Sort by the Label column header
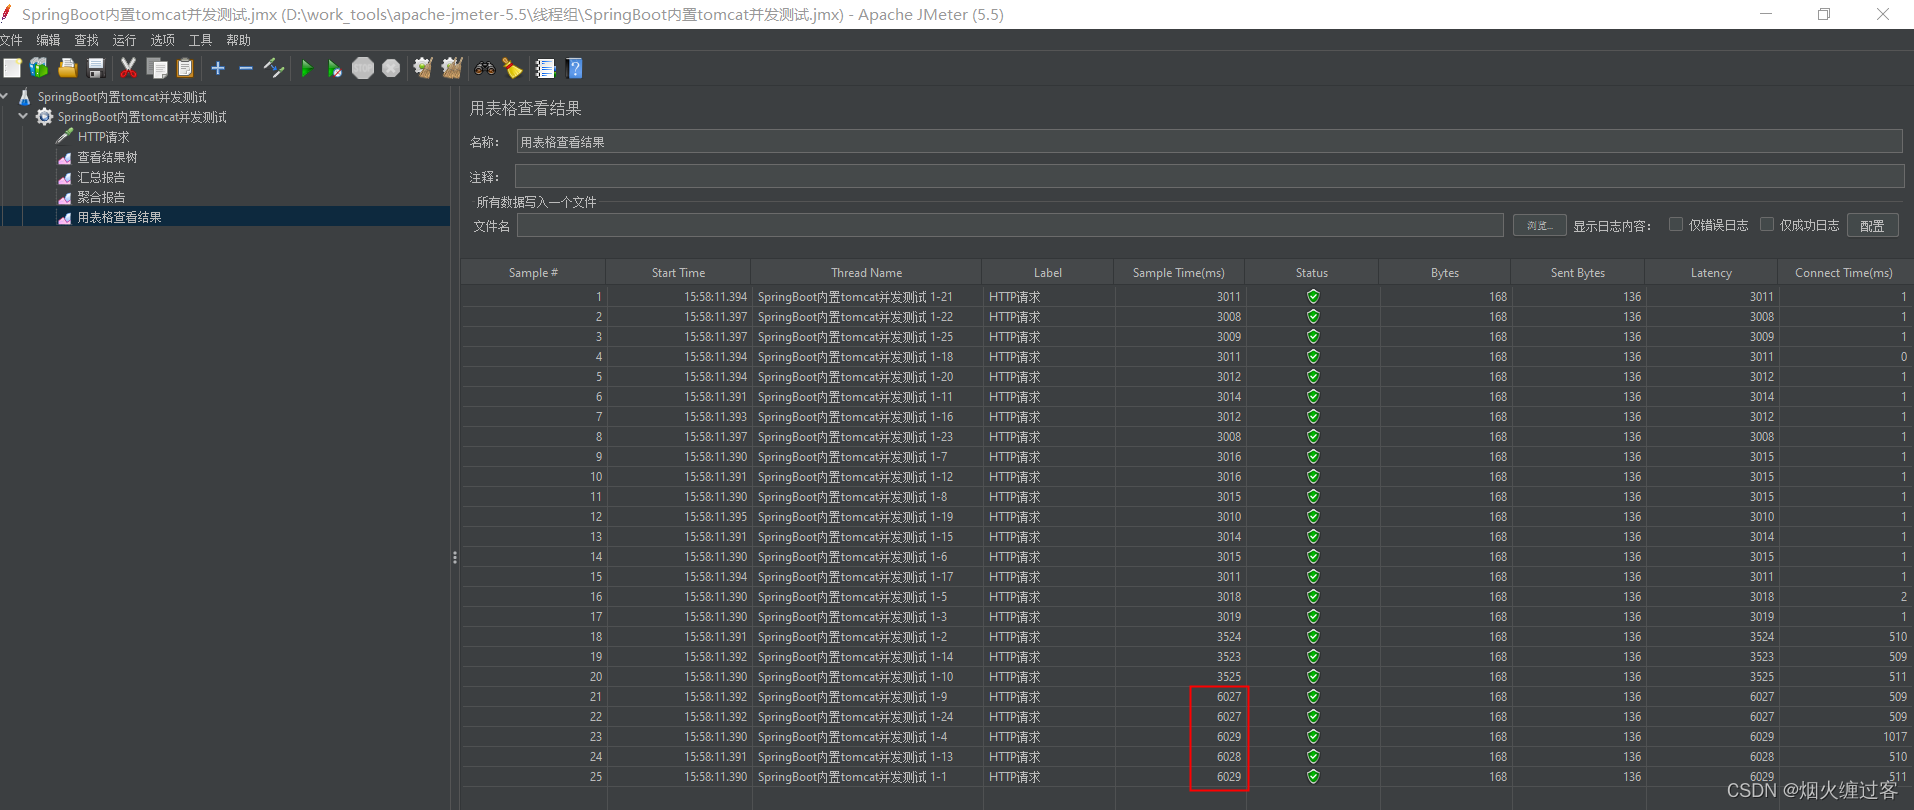 [x=1048, y=273]
